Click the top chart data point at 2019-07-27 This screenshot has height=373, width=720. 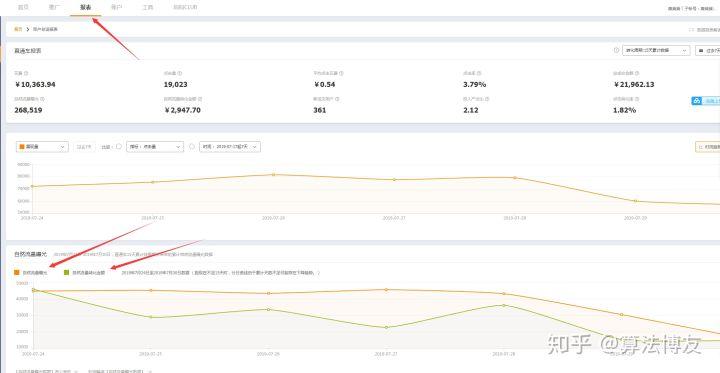pos(394,180)
